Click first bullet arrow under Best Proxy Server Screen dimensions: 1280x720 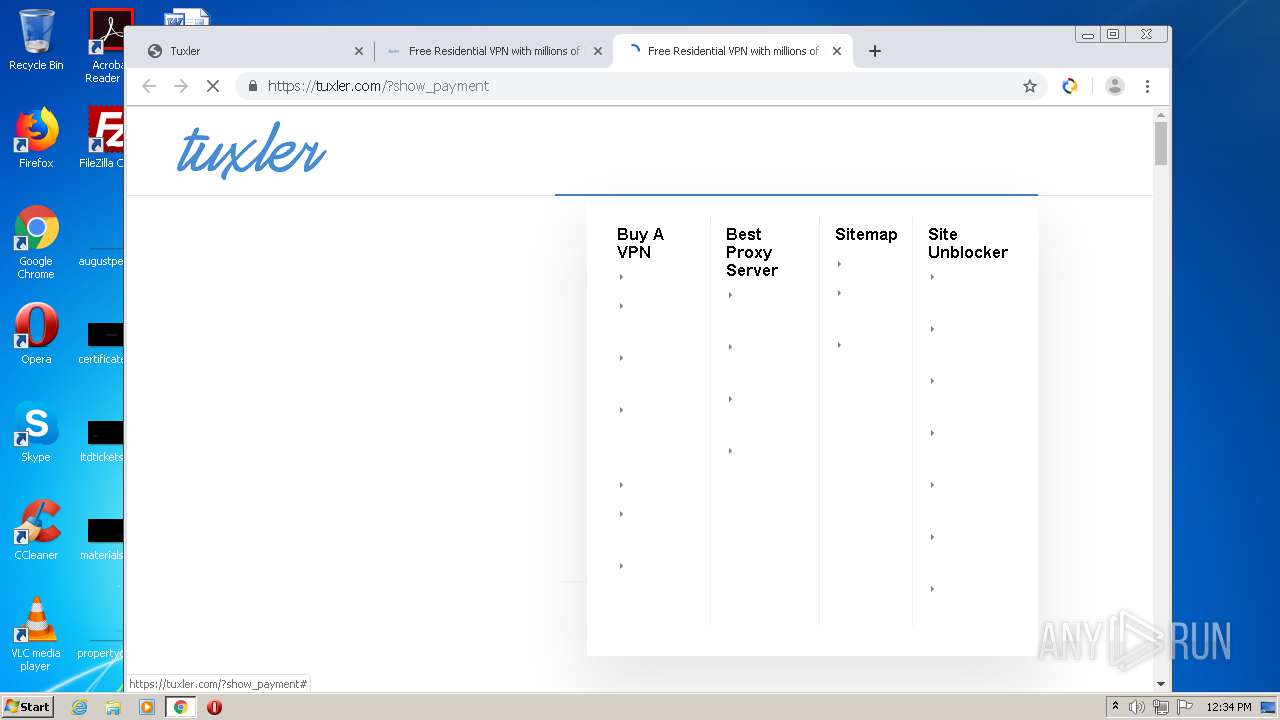pyautogui.click(x=730, y=295)
